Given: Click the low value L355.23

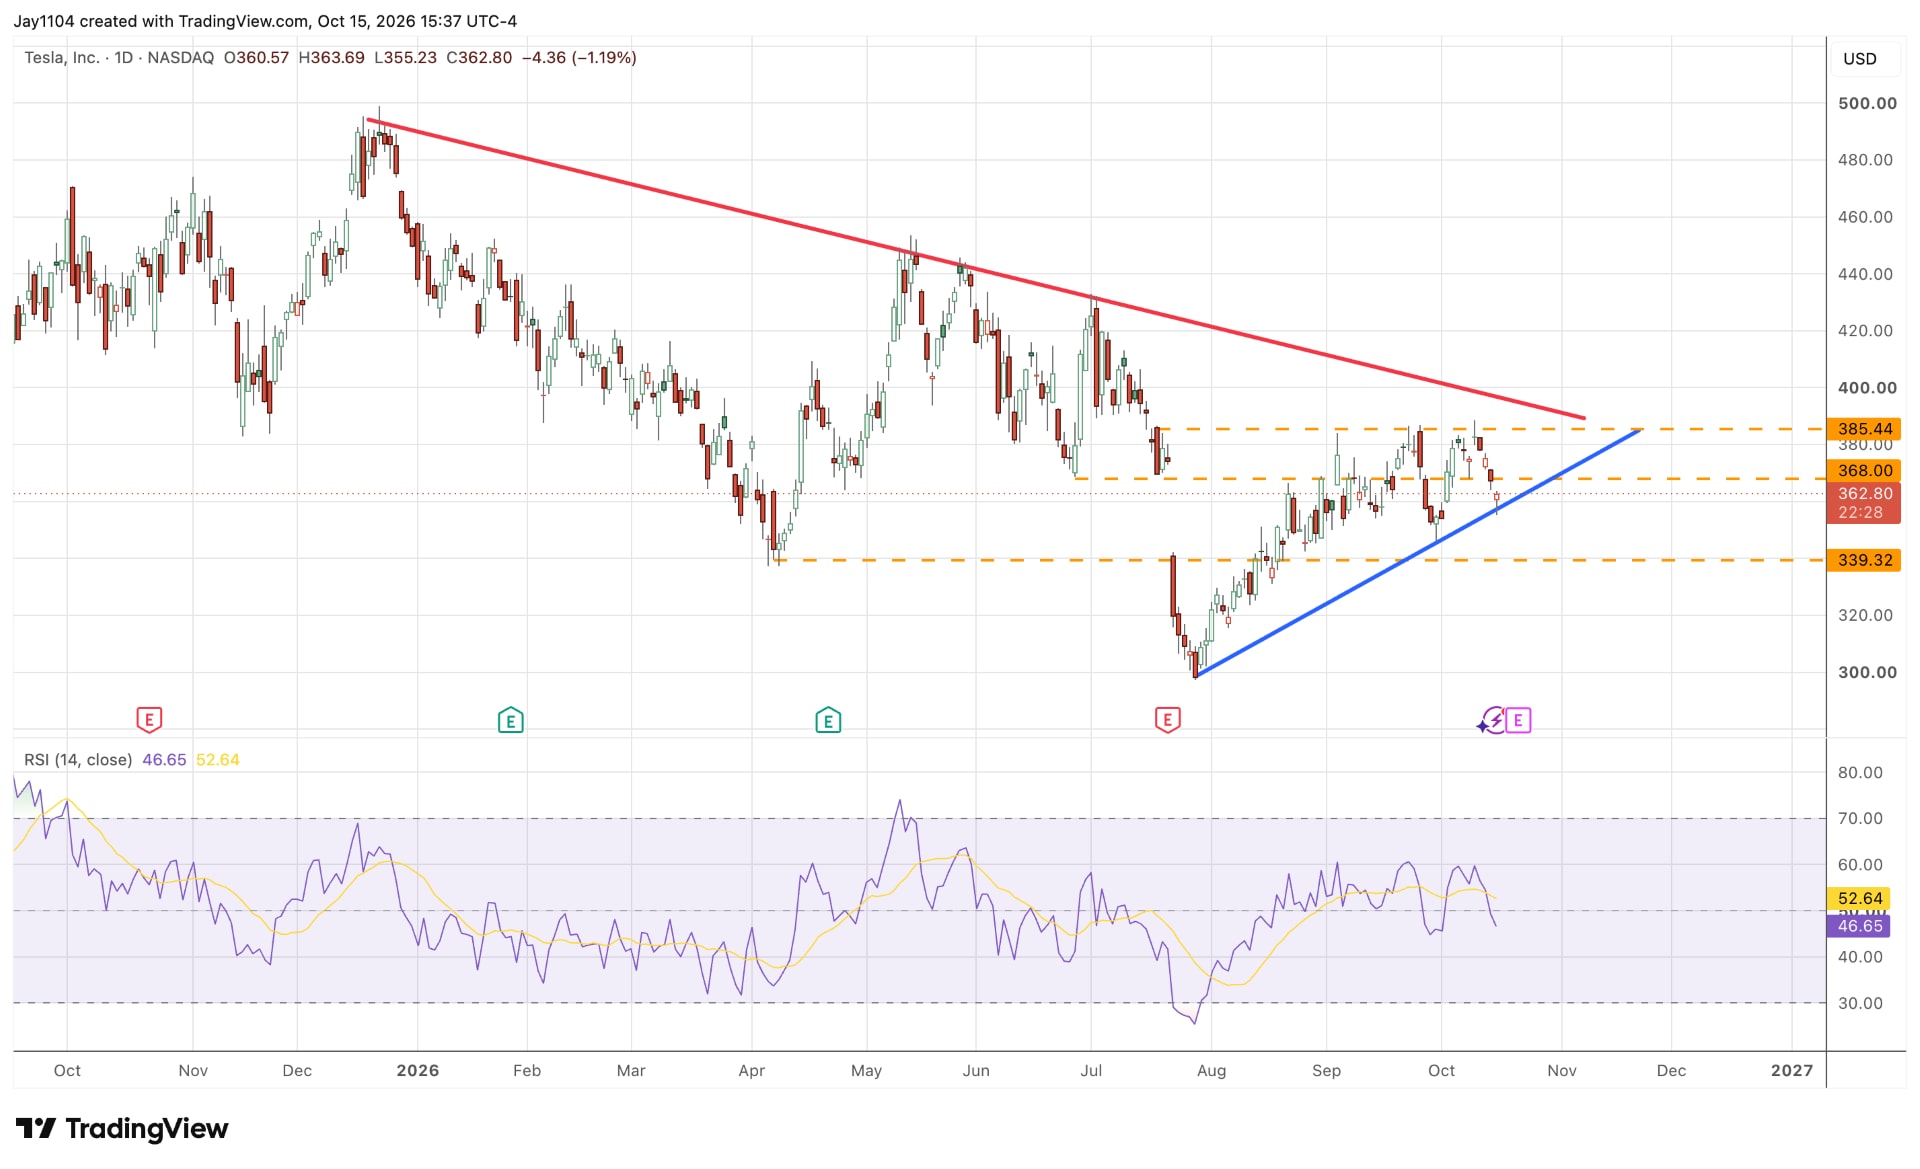Looking at the screenshot, I should [405, 58].
